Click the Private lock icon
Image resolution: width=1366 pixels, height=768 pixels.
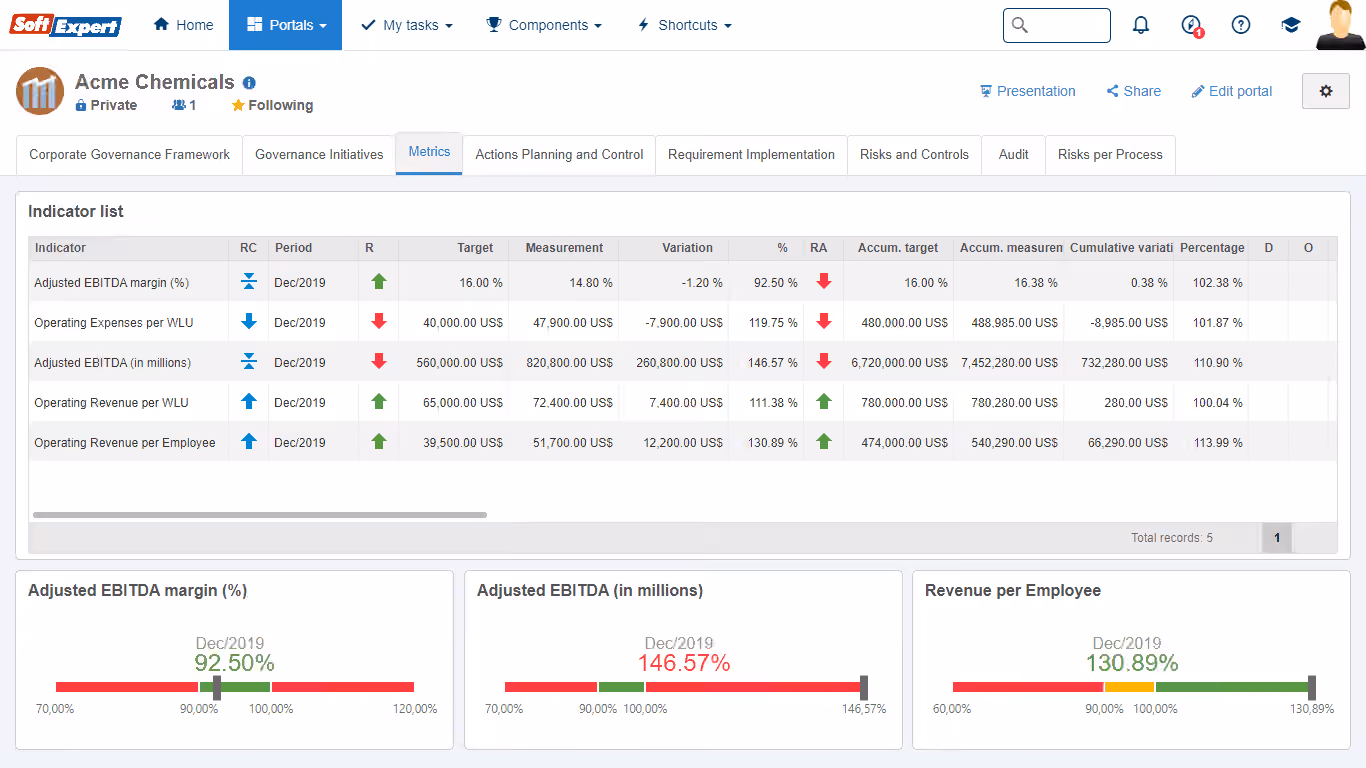81,105
